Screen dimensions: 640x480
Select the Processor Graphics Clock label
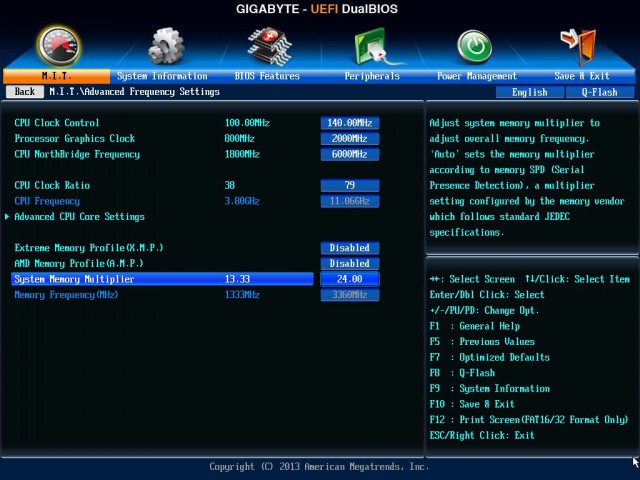[x=74, y=138]
